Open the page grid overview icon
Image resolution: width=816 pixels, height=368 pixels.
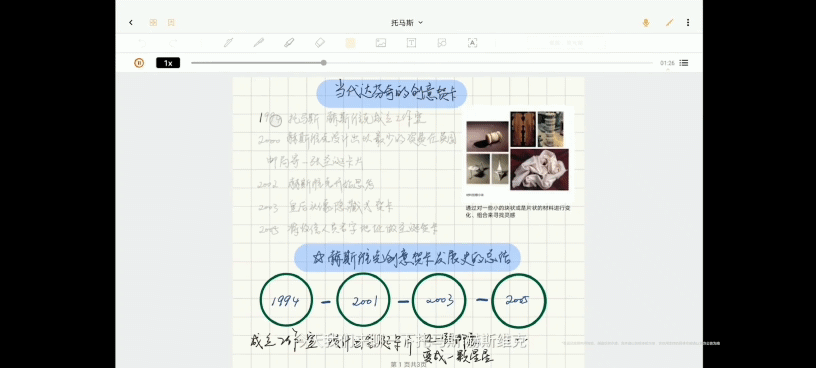[153, 22]
